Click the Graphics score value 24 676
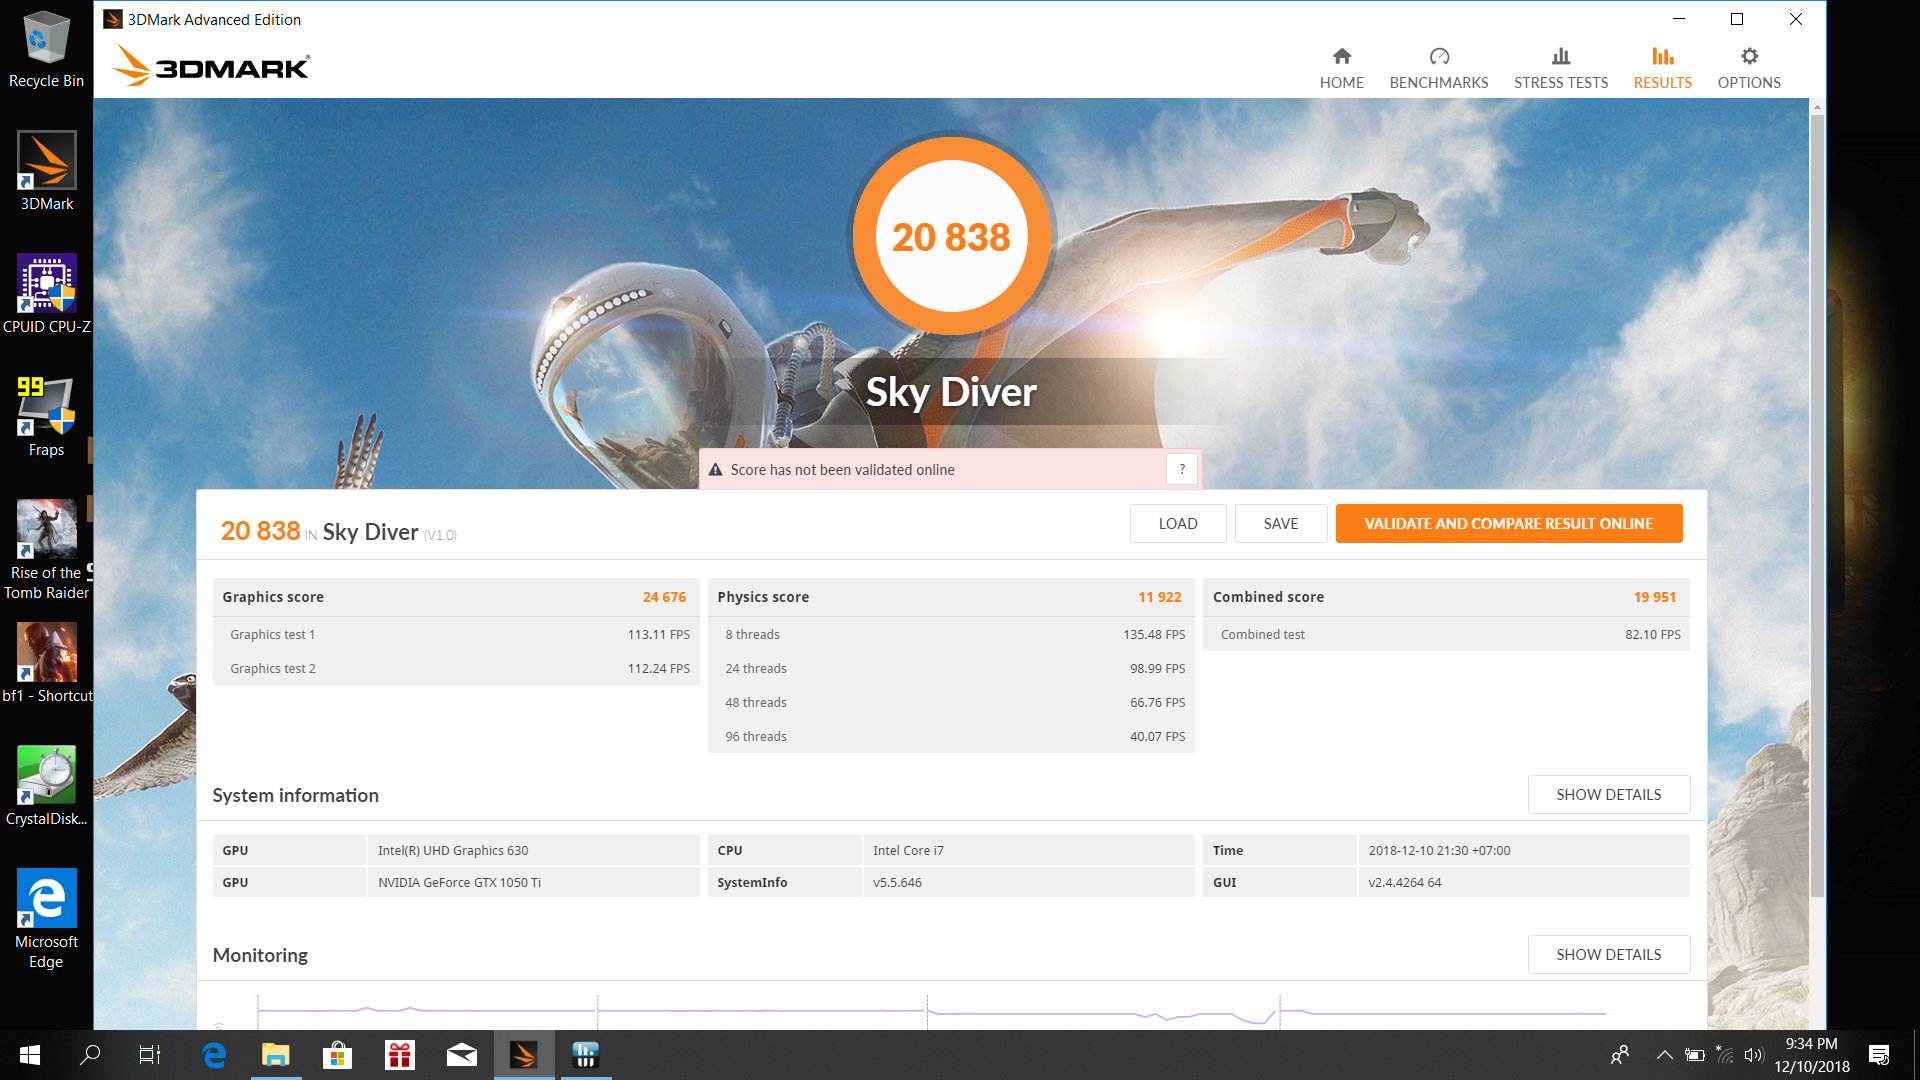 tap(664, 597)
